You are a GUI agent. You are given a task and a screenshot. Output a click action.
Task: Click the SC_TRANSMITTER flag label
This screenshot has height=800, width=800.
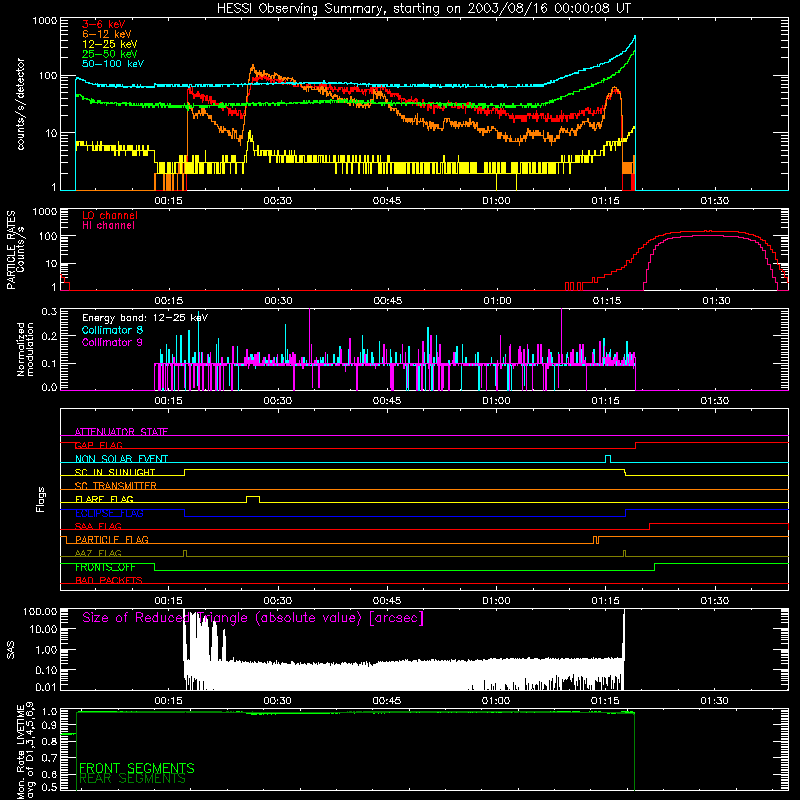[x=116, y=486]
